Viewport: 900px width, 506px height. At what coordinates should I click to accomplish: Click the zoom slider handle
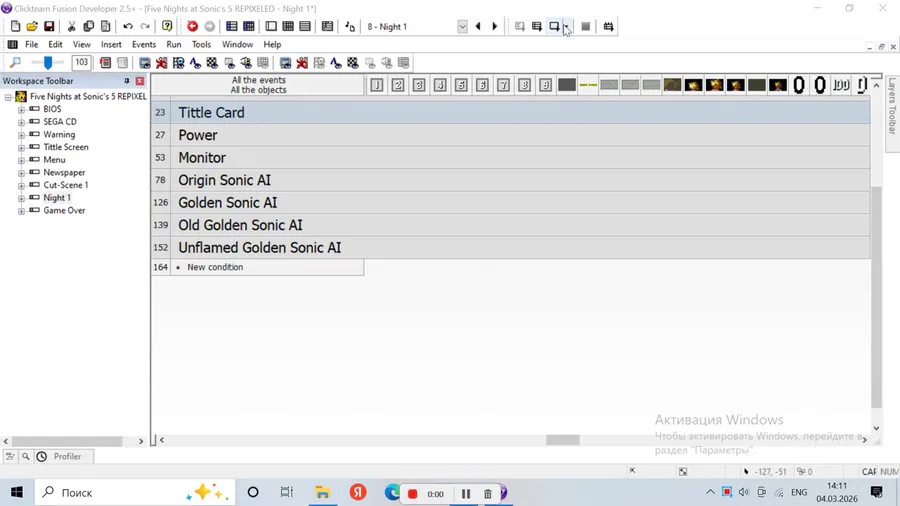[x=48, y=62]
